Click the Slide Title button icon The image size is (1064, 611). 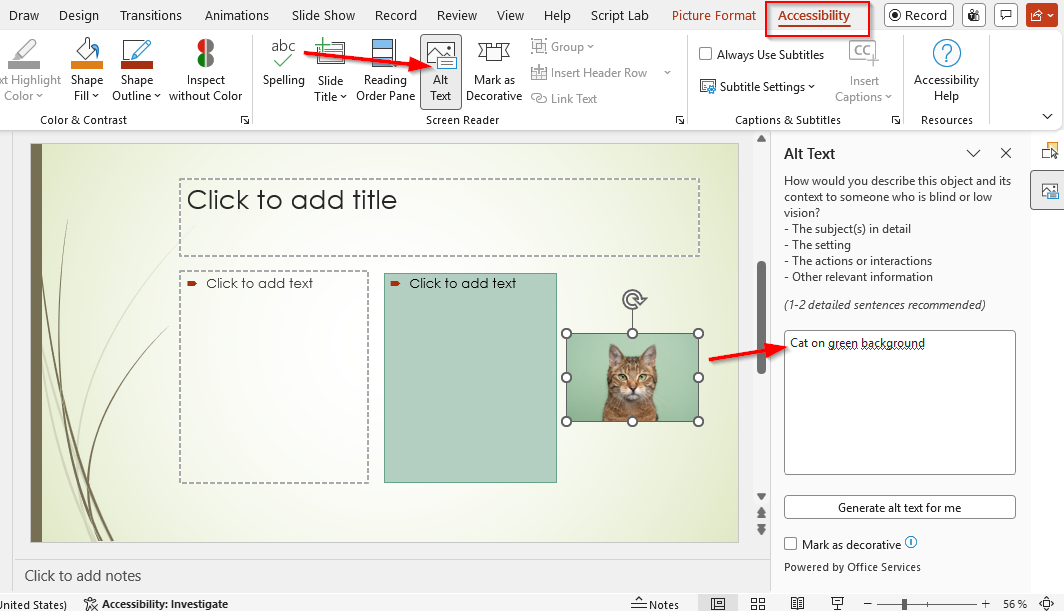[330, 53]
